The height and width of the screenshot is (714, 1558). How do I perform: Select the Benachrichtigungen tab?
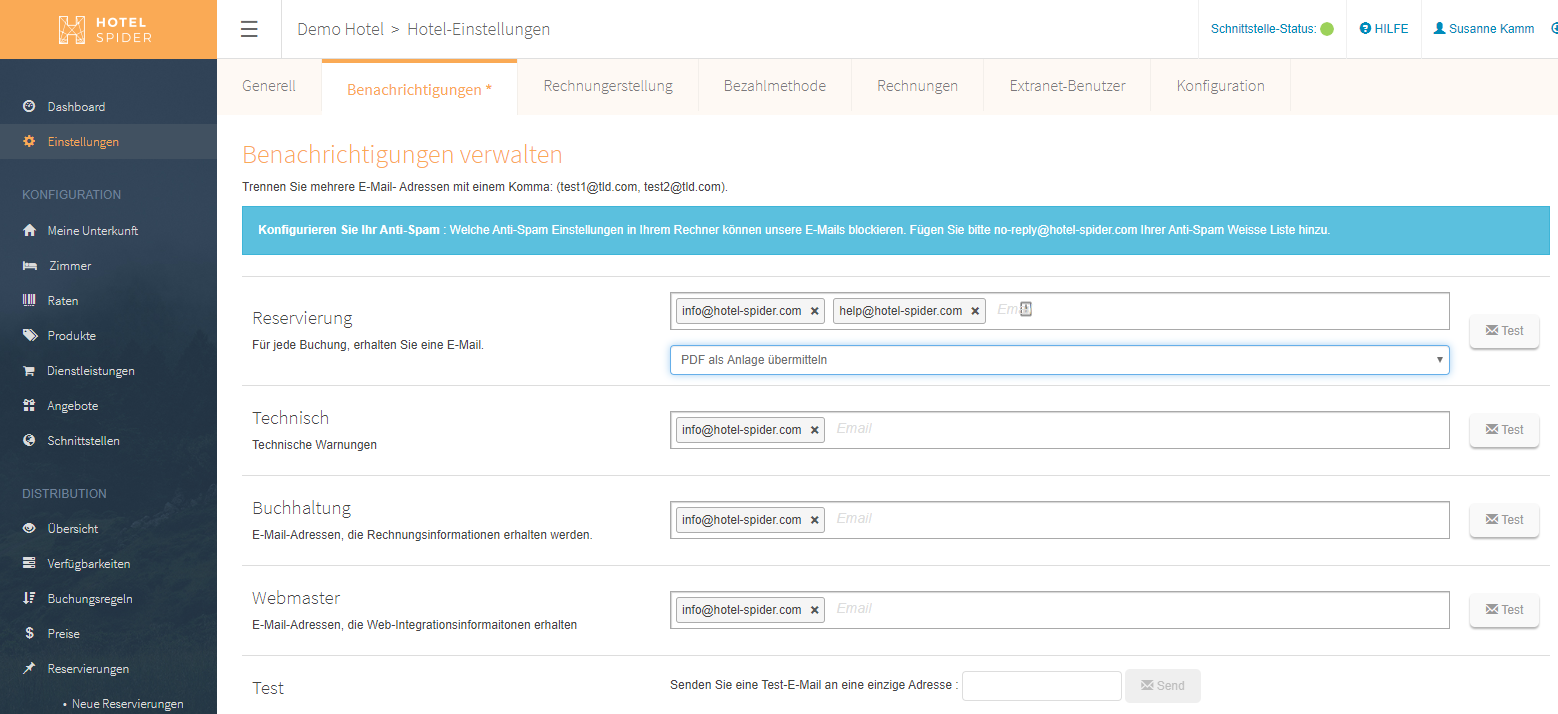pyautogui.click(x=419, y=89)
